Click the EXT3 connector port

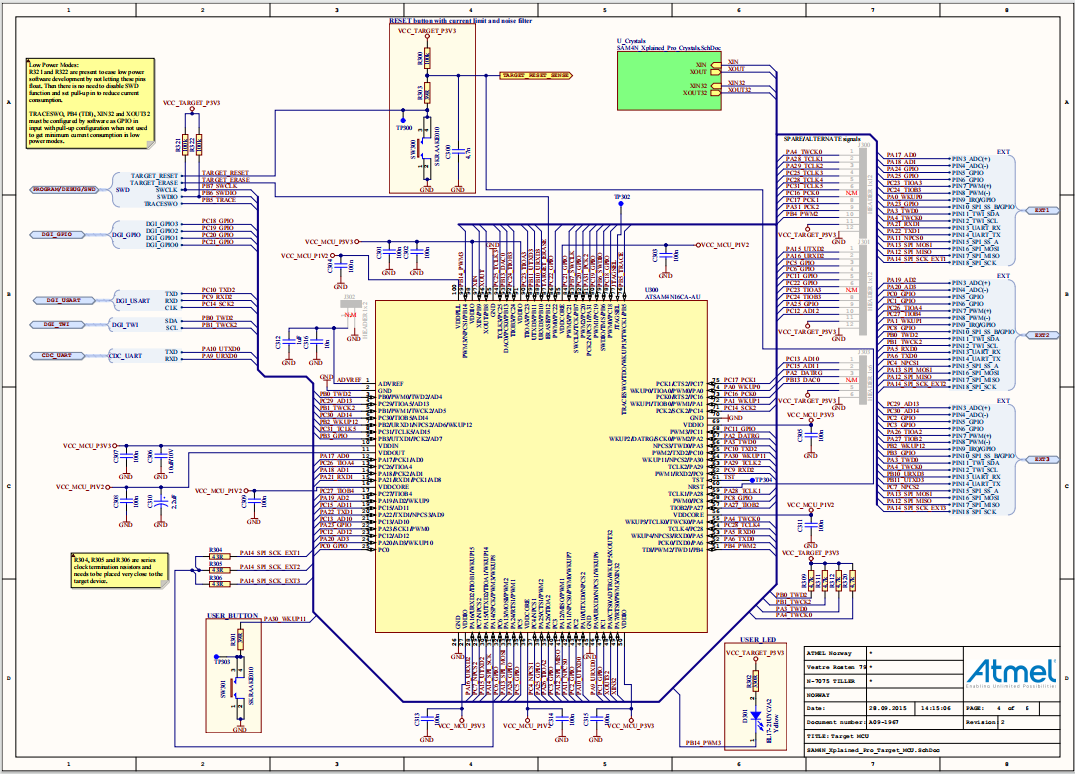pyautogui.click(x=1041, y=458)
